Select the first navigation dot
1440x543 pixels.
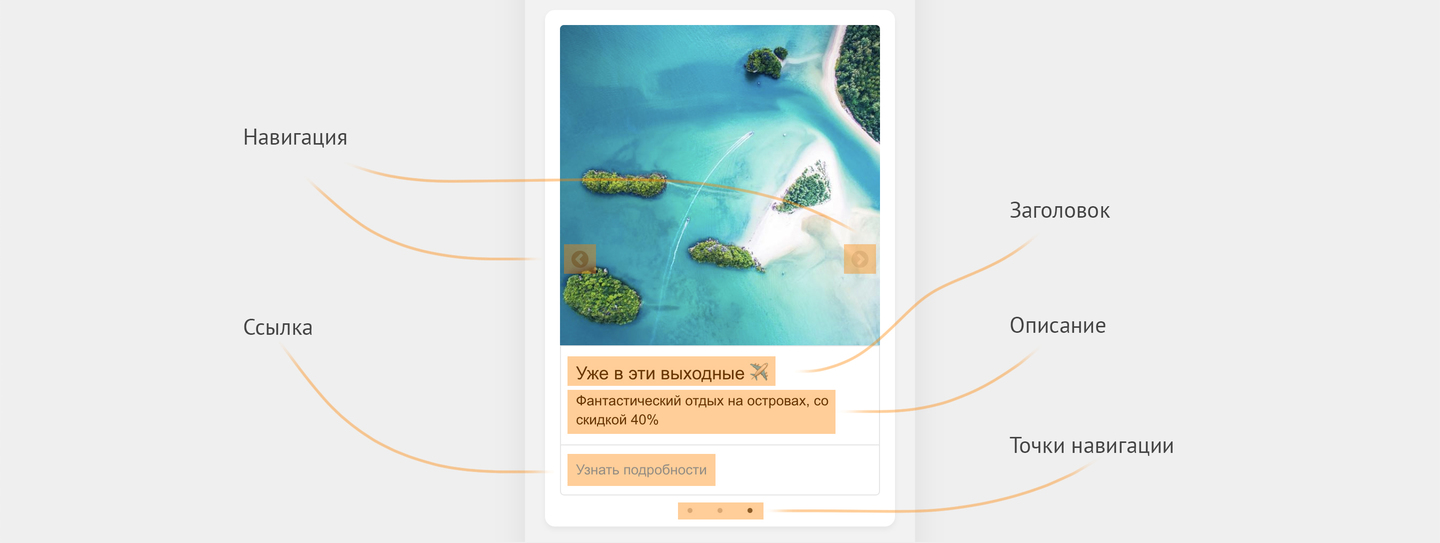690,511
